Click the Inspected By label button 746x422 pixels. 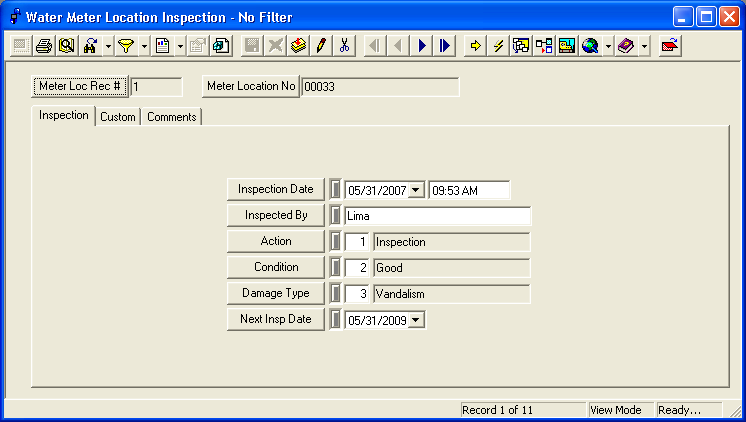(275, 215)
